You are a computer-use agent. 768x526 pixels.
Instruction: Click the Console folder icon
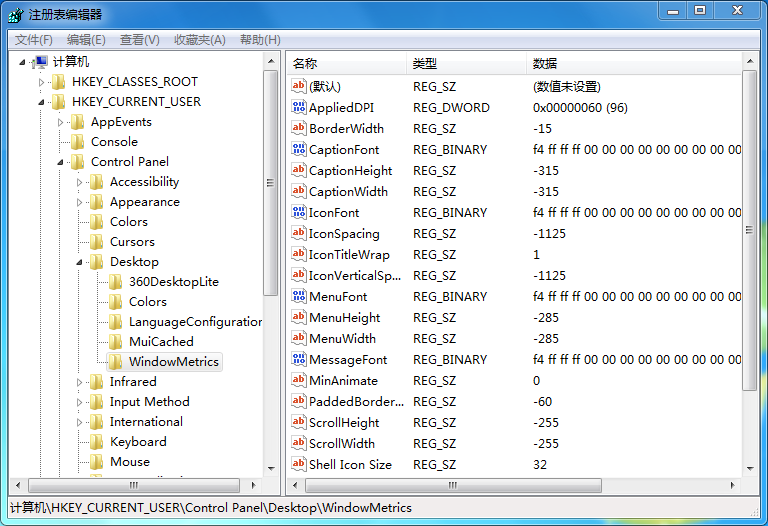coord(77,142)
